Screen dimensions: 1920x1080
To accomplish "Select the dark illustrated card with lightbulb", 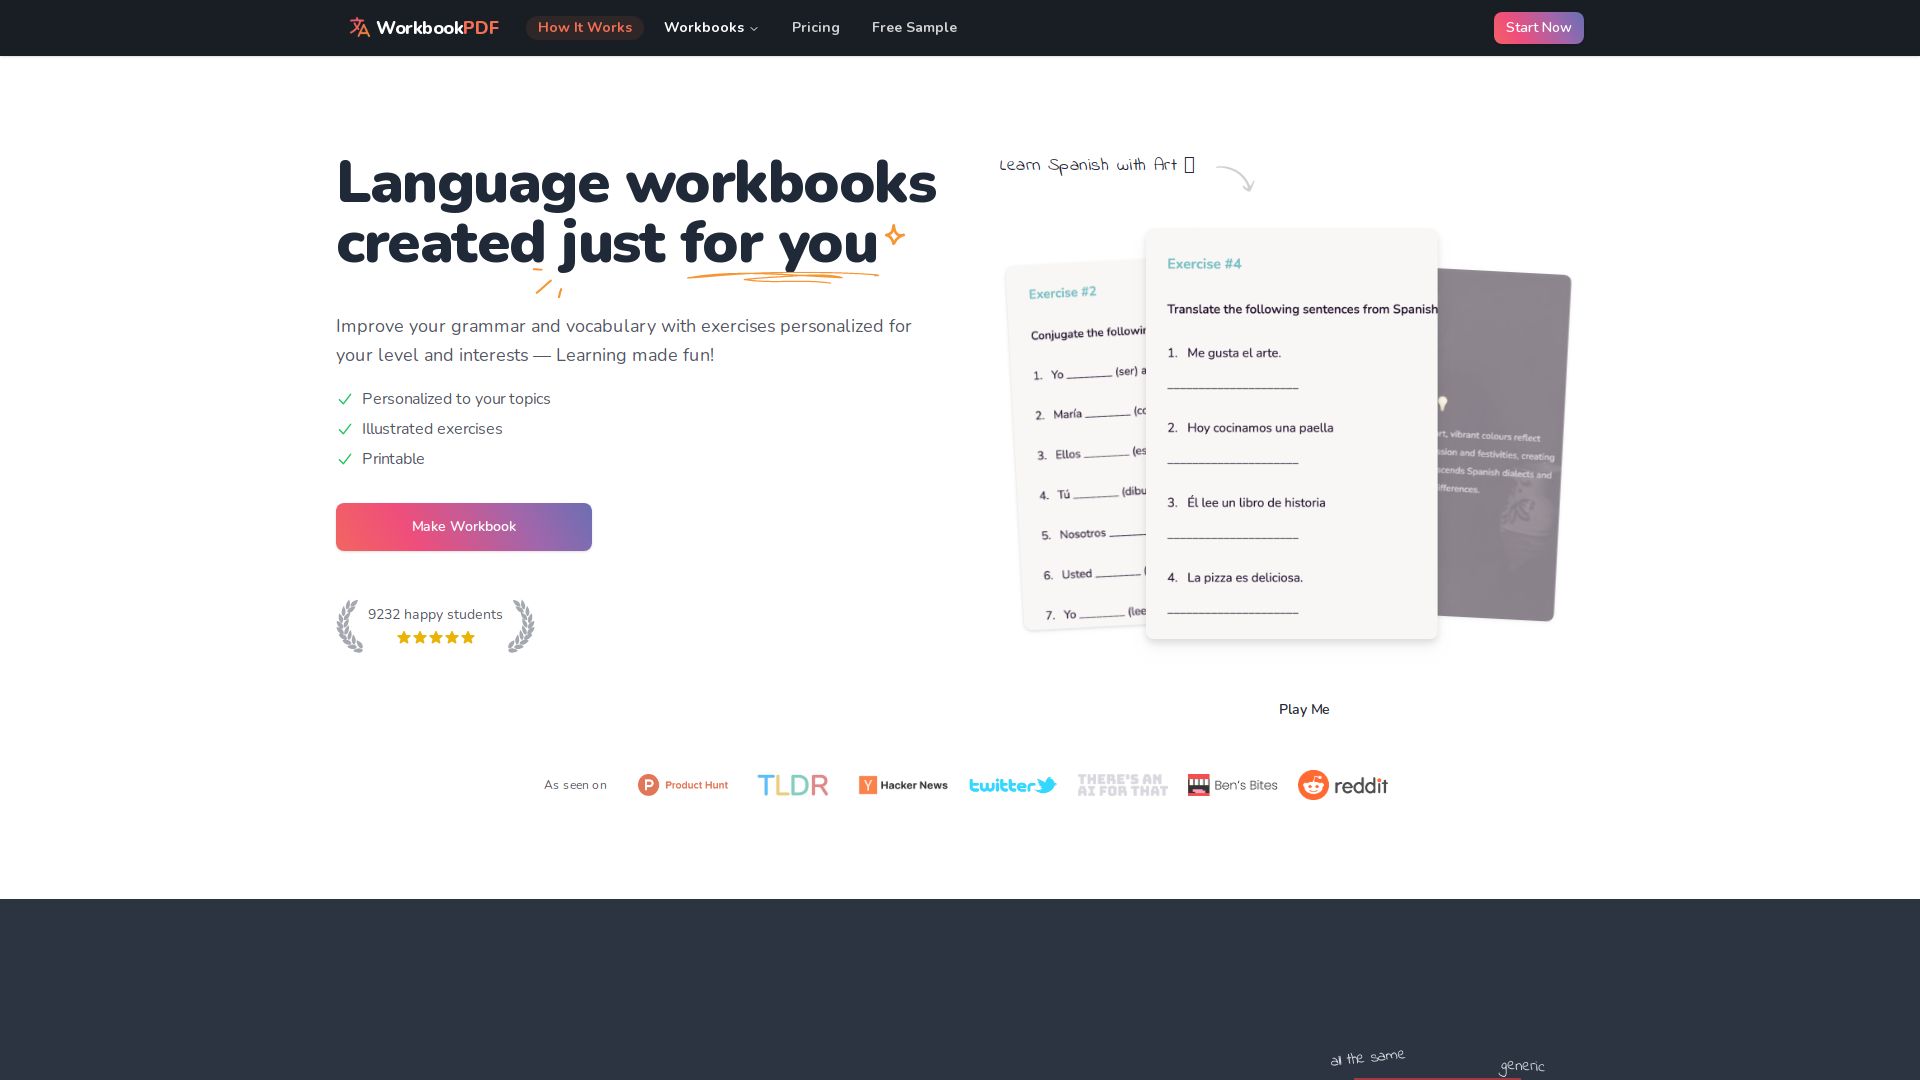I will coord(1502,445).
